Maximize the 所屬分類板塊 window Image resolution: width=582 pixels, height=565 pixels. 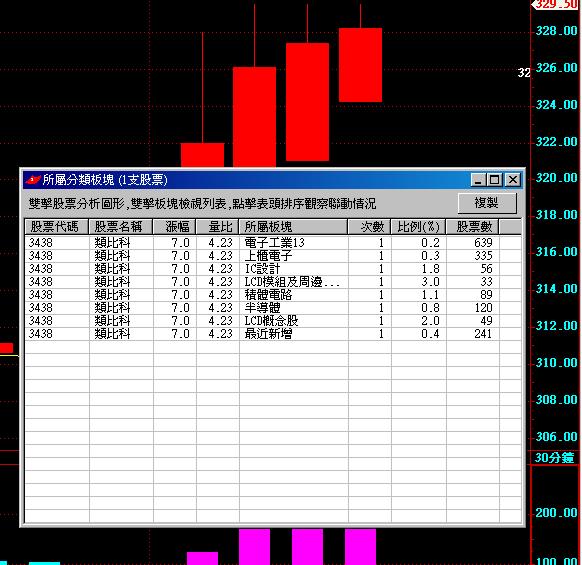495,180
